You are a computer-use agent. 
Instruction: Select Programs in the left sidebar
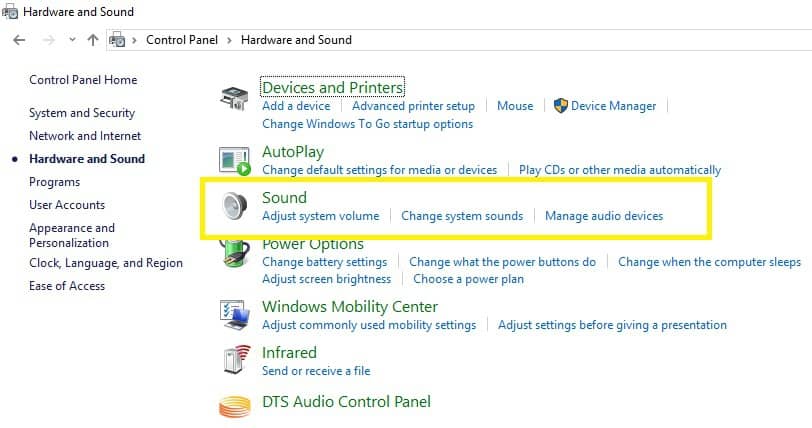[54, 182]
